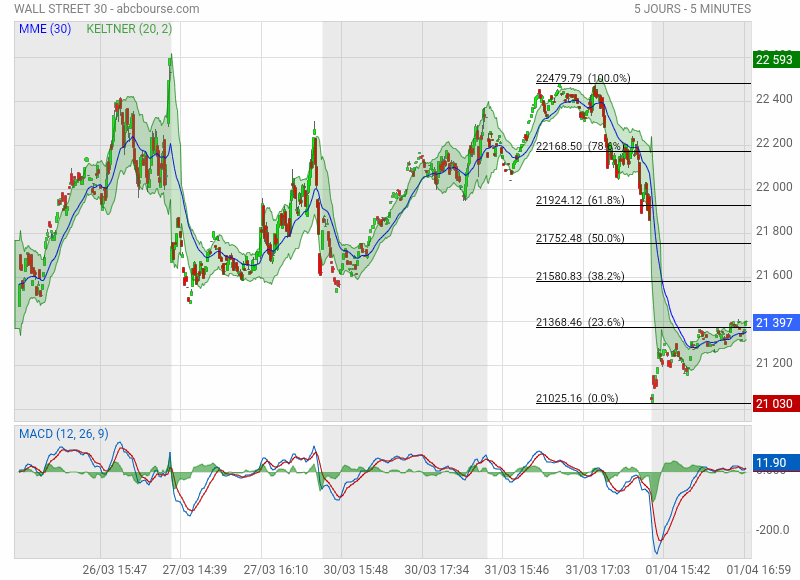This screenshot has height=580, width=800.
Task: Click the MME (30) indicator label
Action: coord(45,29)
